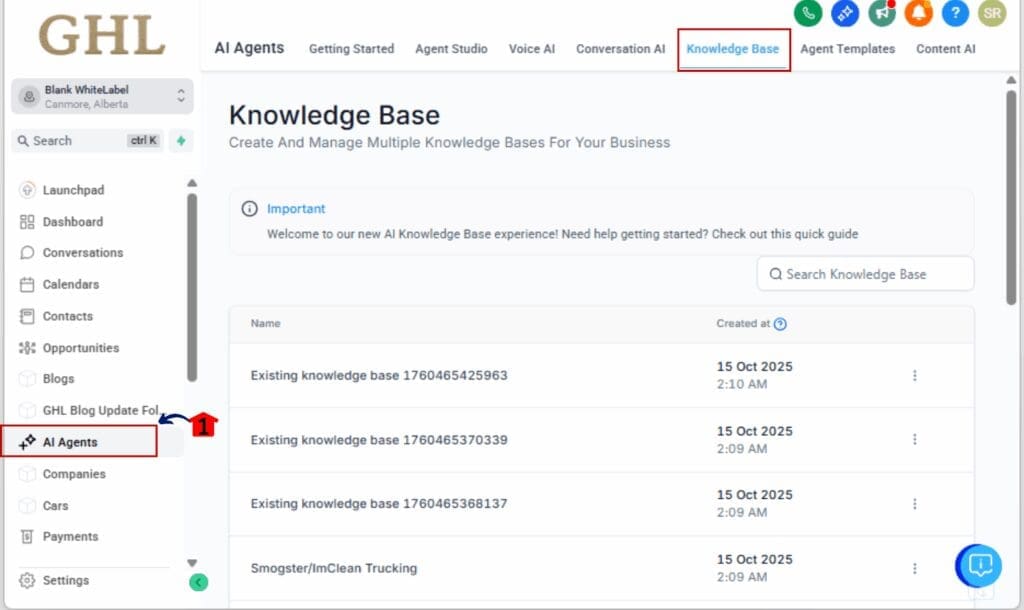Open the actions menu for Smogster/ImClean Trucking
The height and width of the screenshot is (610, 1024).
click(x=915, y=567)
